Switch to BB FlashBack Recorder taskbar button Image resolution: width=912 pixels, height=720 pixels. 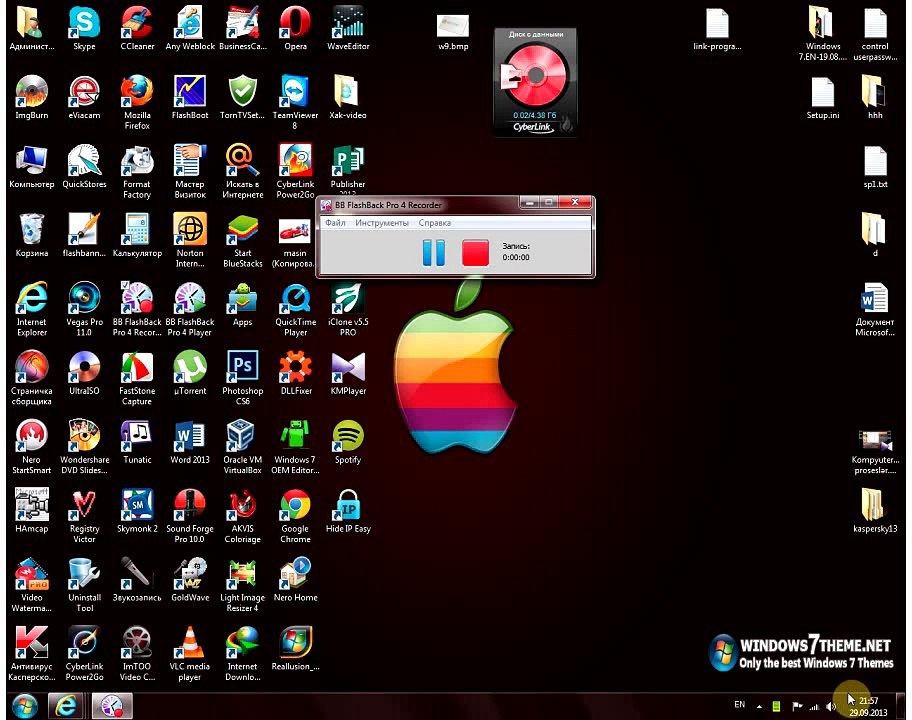[x=112, y=706]
